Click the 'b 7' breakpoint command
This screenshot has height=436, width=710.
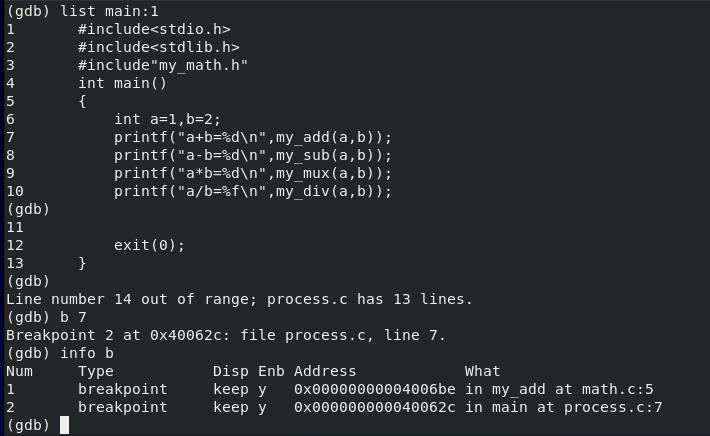tap(73, 317)
